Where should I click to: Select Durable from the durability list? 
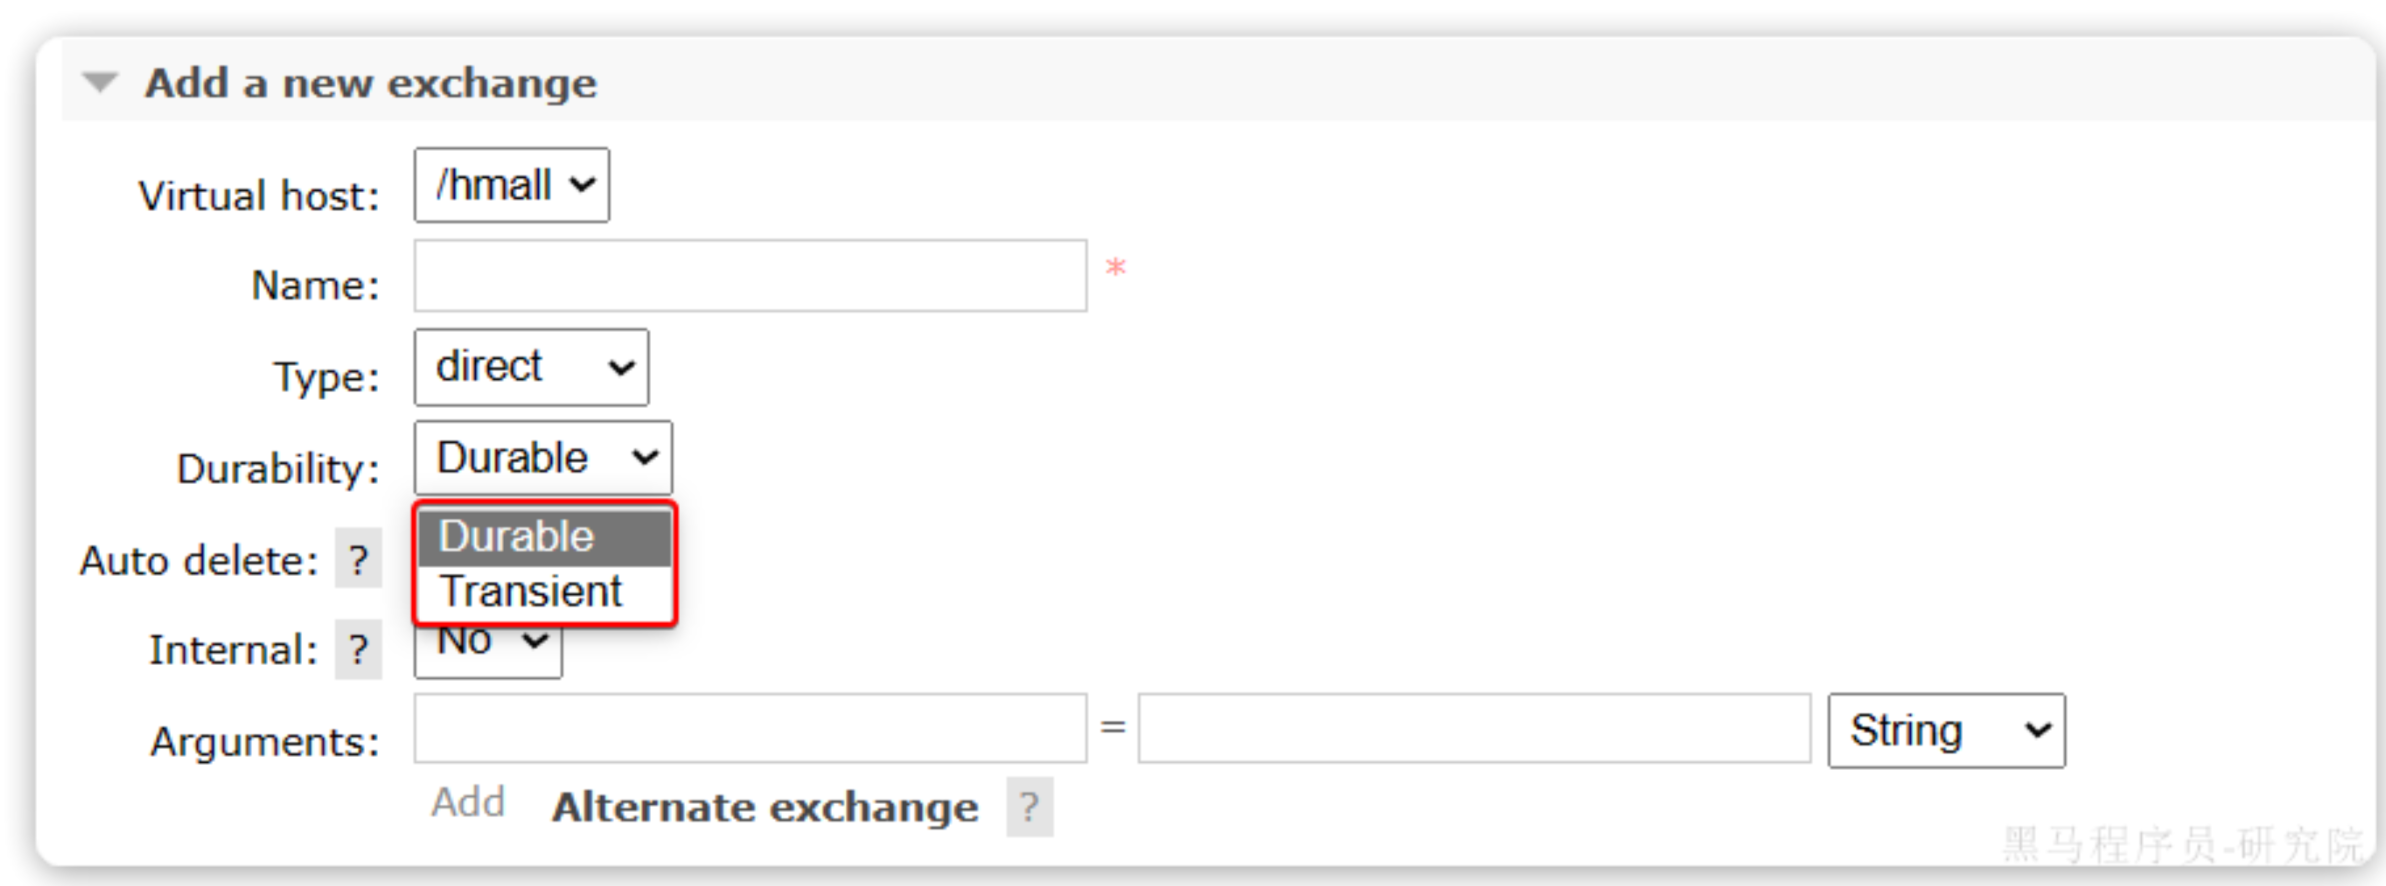(544, 537)
